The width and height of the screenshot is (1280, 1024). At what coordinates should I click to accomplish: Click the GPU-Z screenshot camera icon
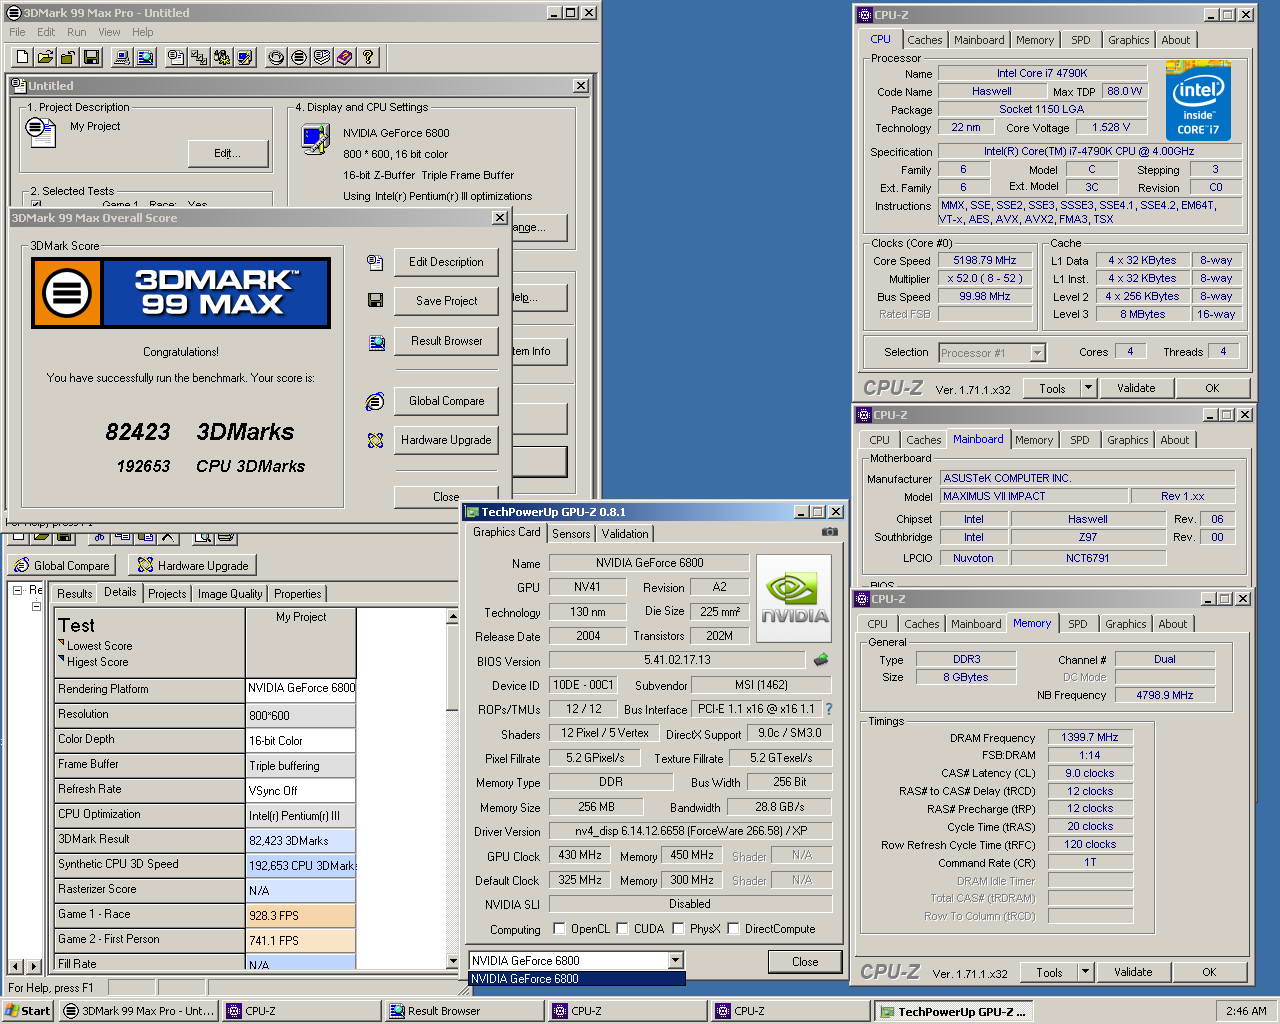pyautogui.click(x=829, y=532)
